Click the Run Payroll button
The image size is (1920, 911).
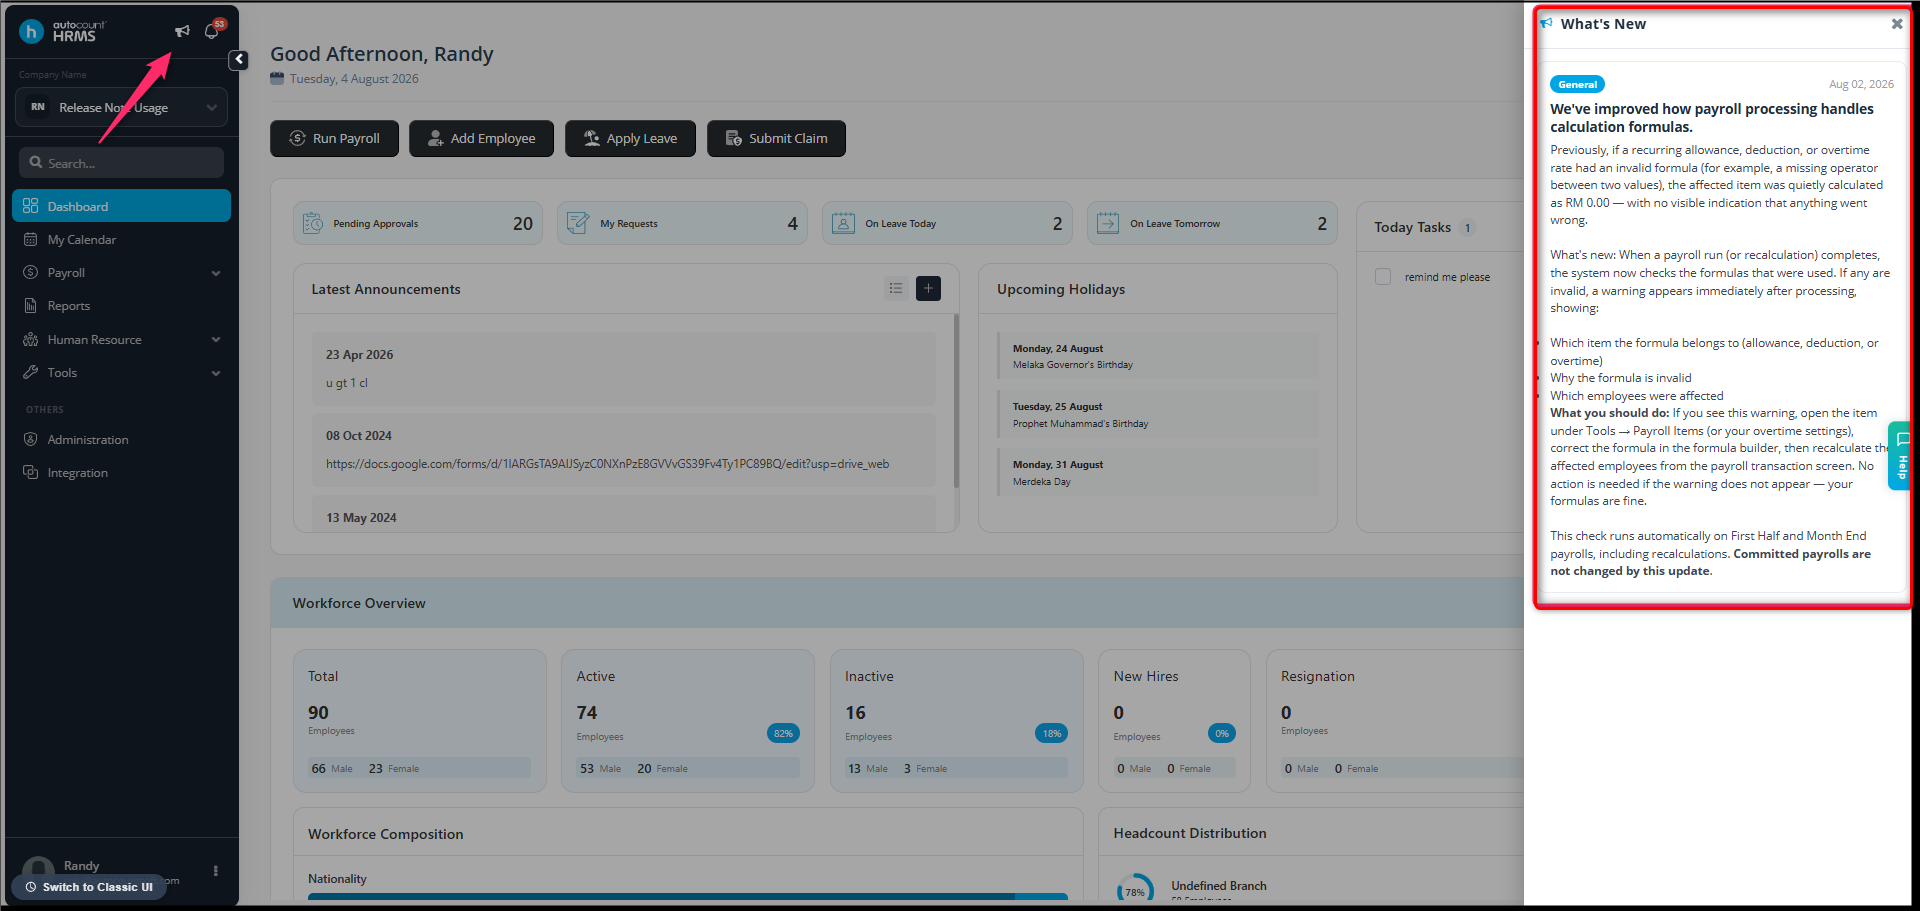[334, 139]
